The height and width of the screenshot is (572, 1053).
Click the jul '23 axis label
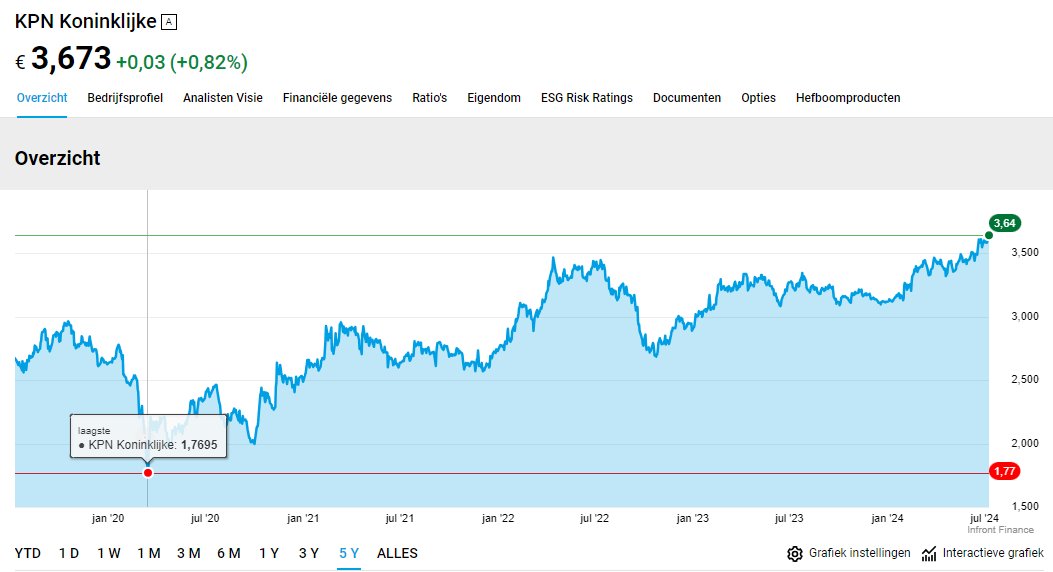coord(789,518)
